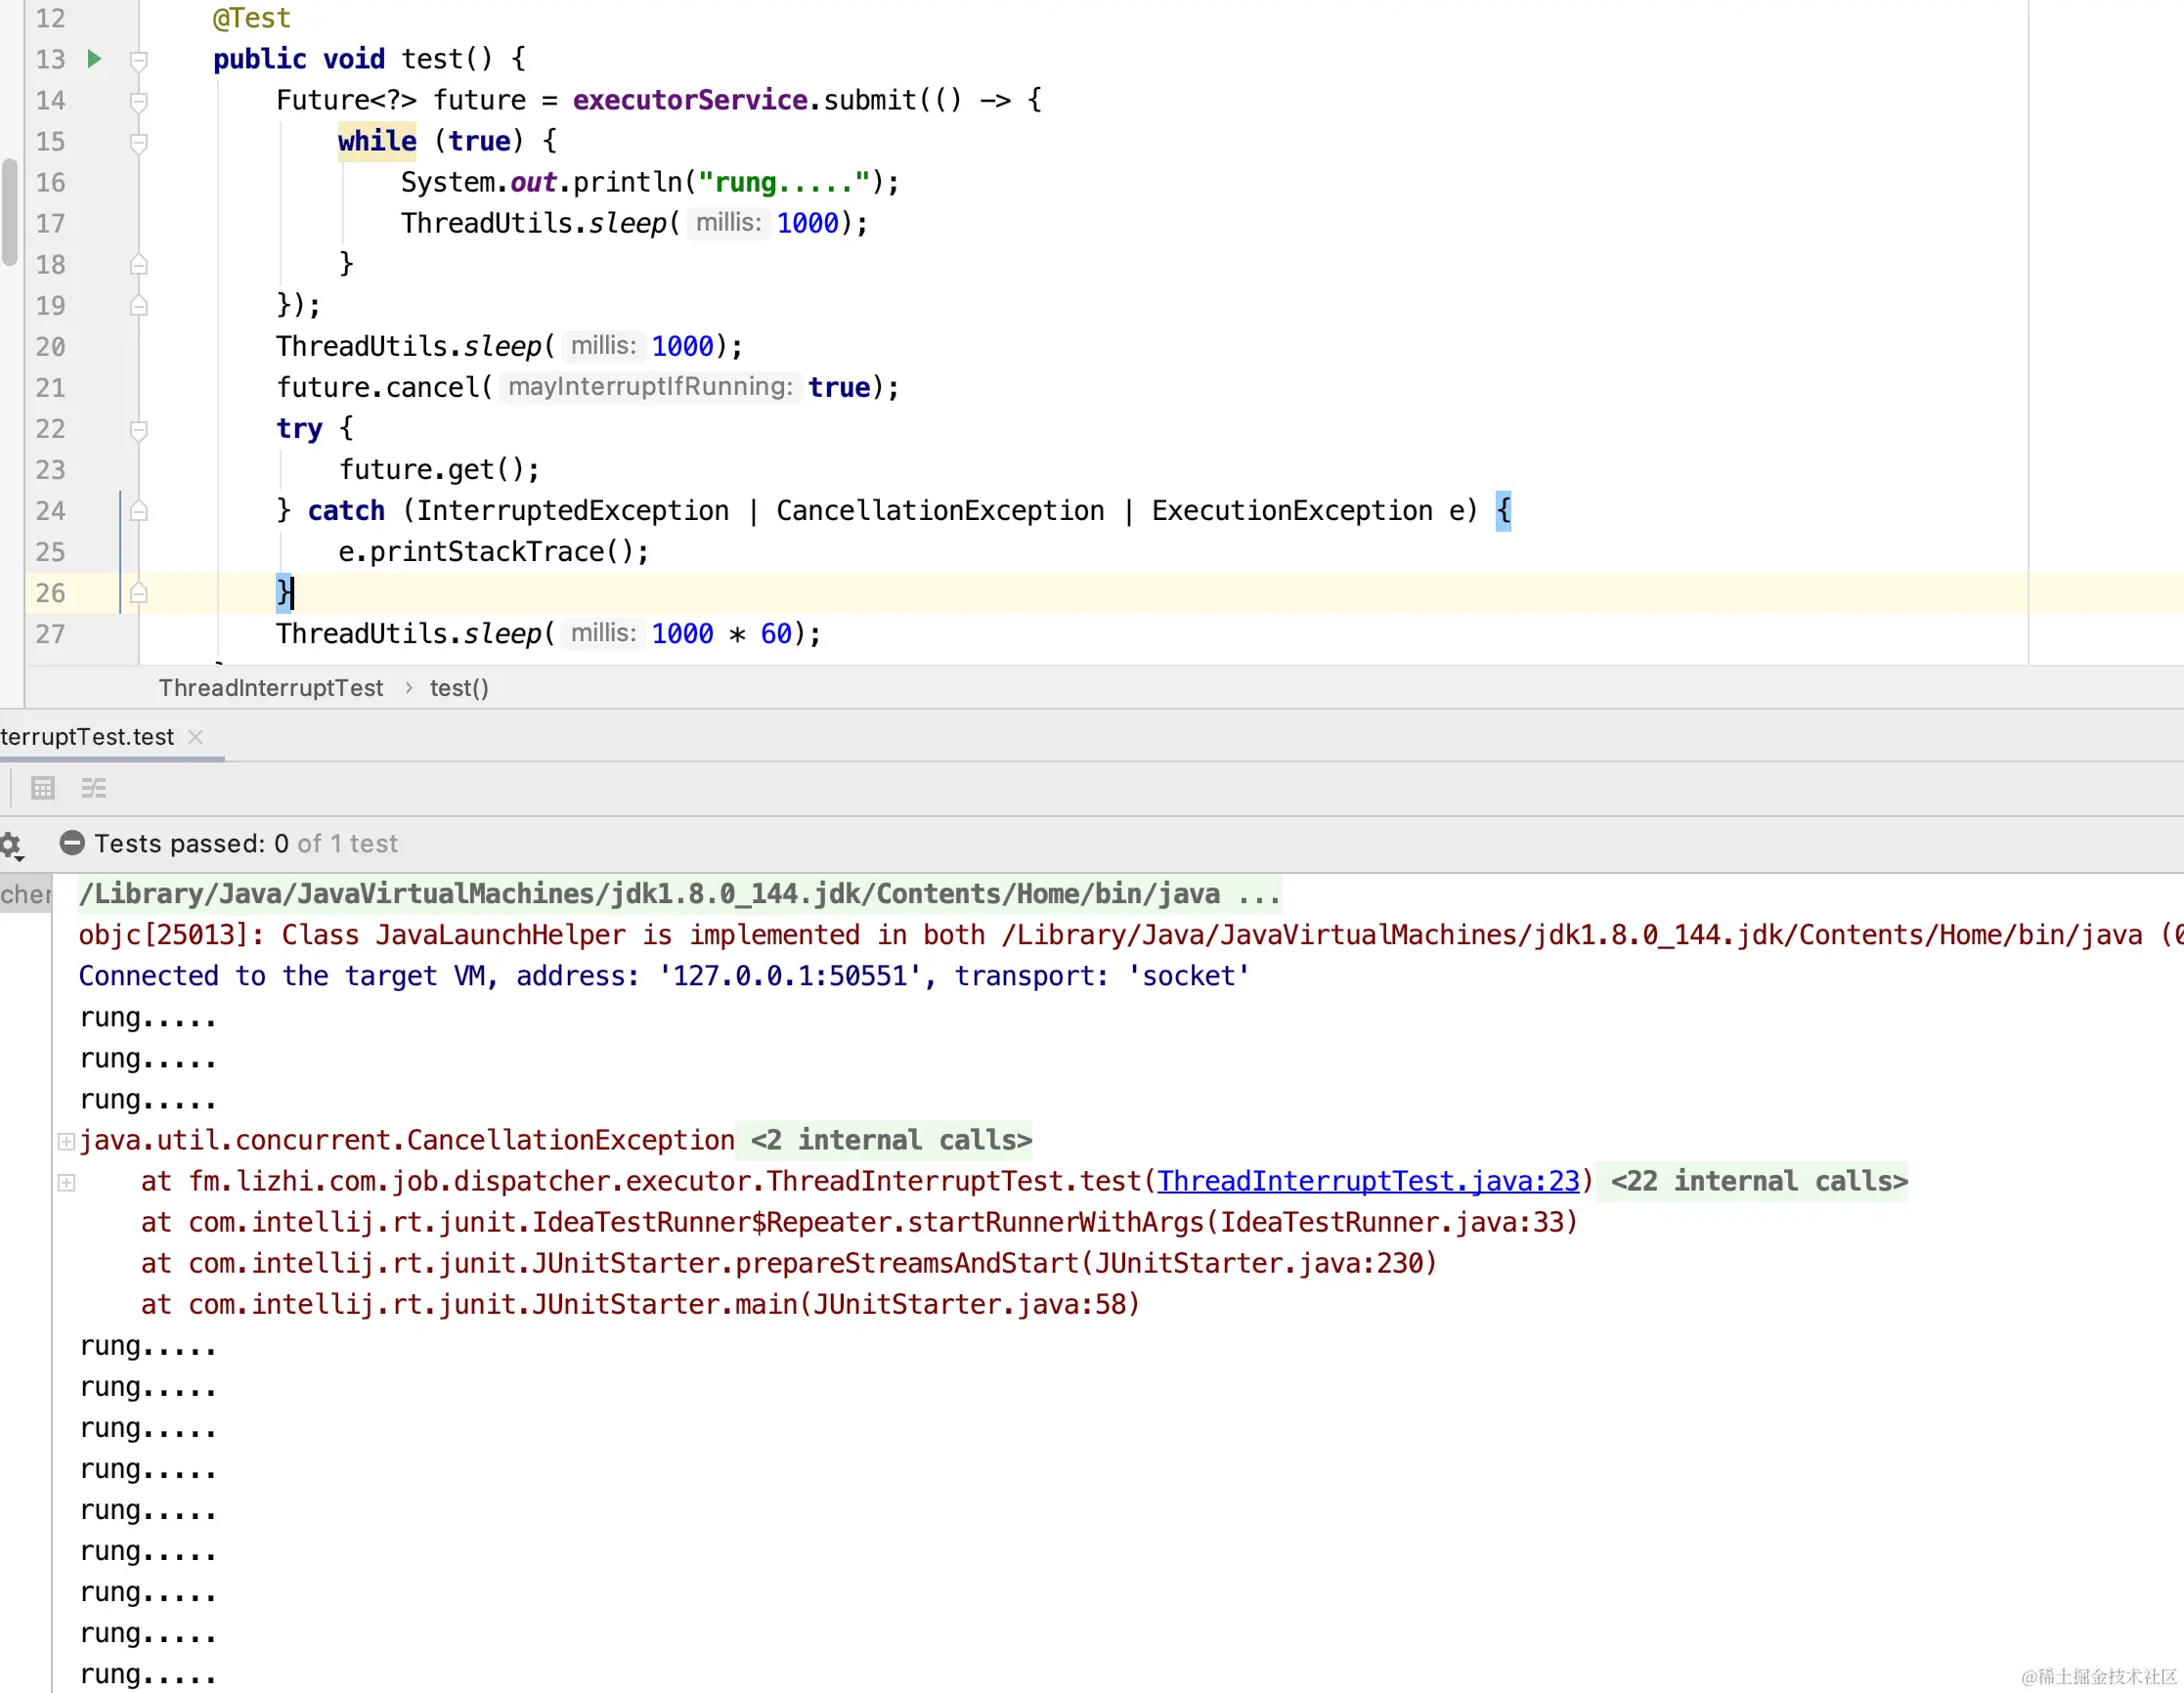This screenshot has width=2184, height=1693.
Task: Open the run settings gear menu
Action: click(x=12, y=846)
